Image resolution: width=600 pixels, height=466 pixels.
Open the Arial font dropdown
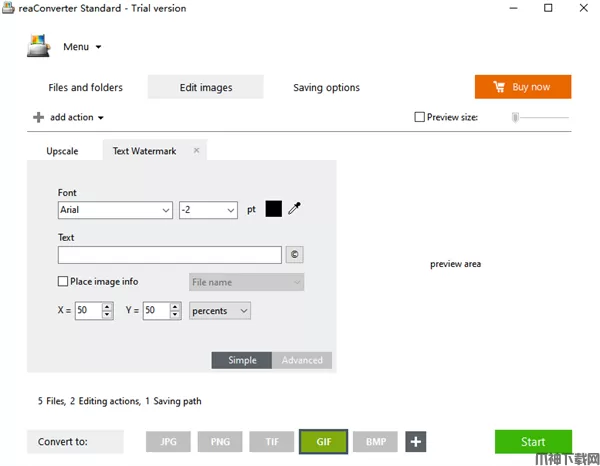pyautogui.click(x=115, y=210)
